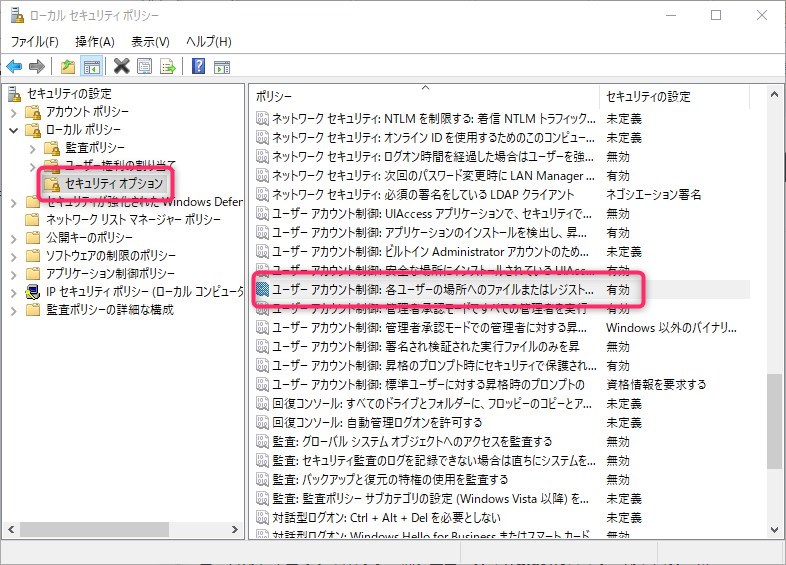Click the Delete (X) toolbar icon
This screenshot has height=565, width=786.
[121, 66]
